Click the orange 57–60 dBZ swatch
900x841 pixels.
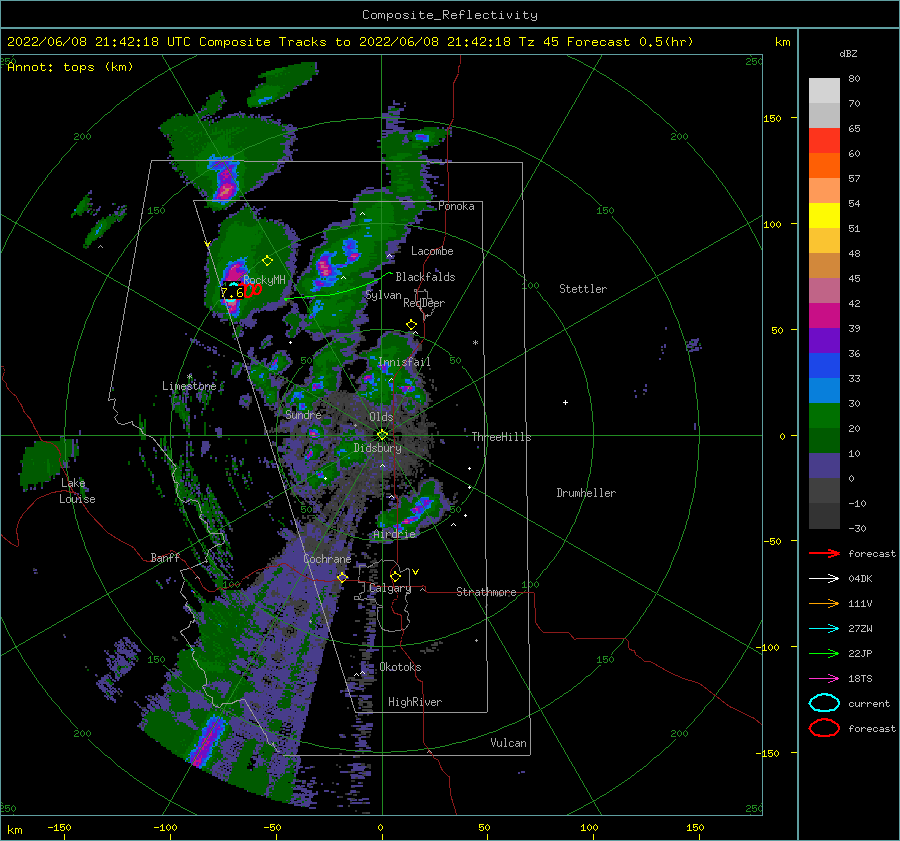(x=824, y=166)
